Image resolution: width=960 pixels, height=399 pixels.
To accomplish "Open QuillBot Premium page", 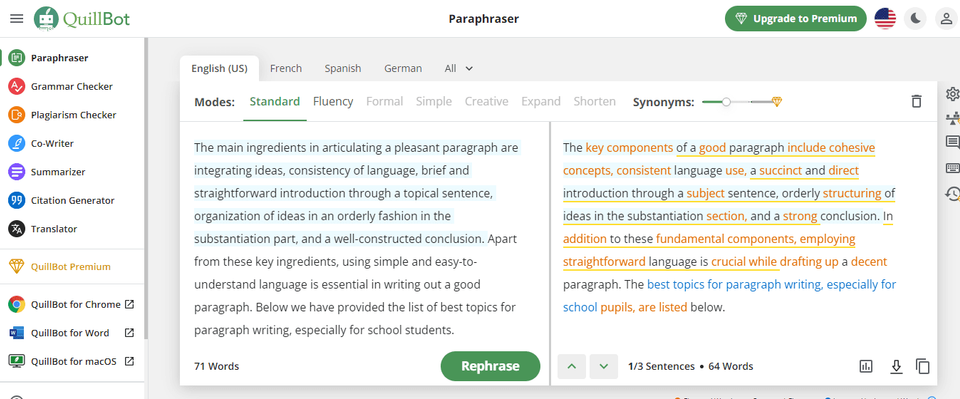I will pyautogui.click(x=70, y=266).
